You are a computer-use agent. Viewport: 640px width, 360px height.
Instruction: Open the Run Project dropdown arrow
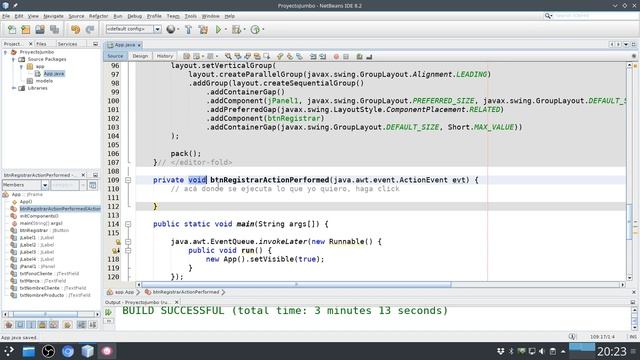[226, 29]
